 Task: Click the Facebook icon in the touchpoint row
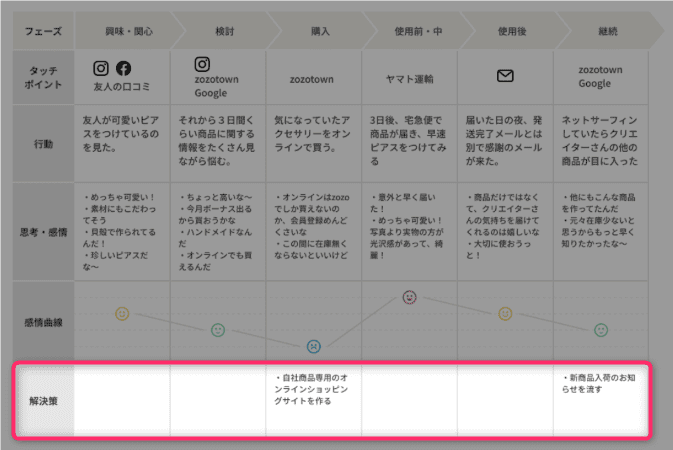point(124,69)
